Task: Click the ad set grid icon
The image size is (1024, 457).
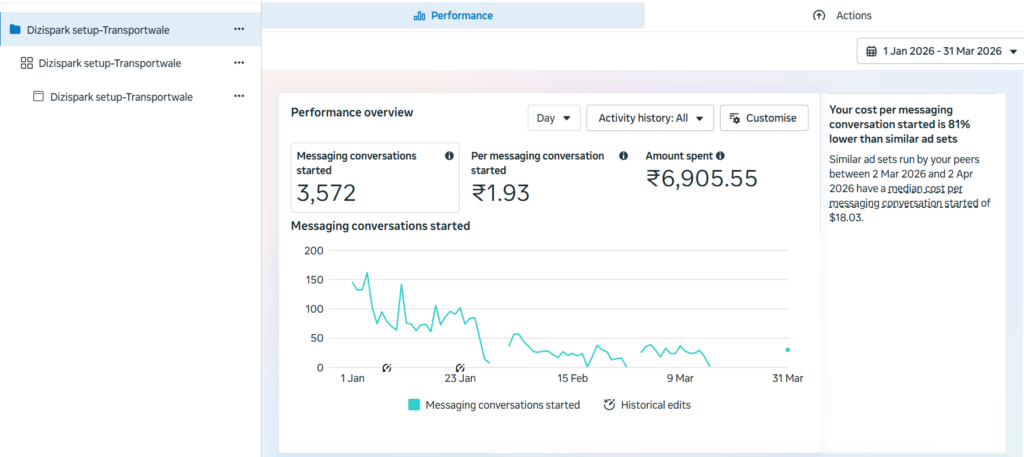Action: [27, 63]
